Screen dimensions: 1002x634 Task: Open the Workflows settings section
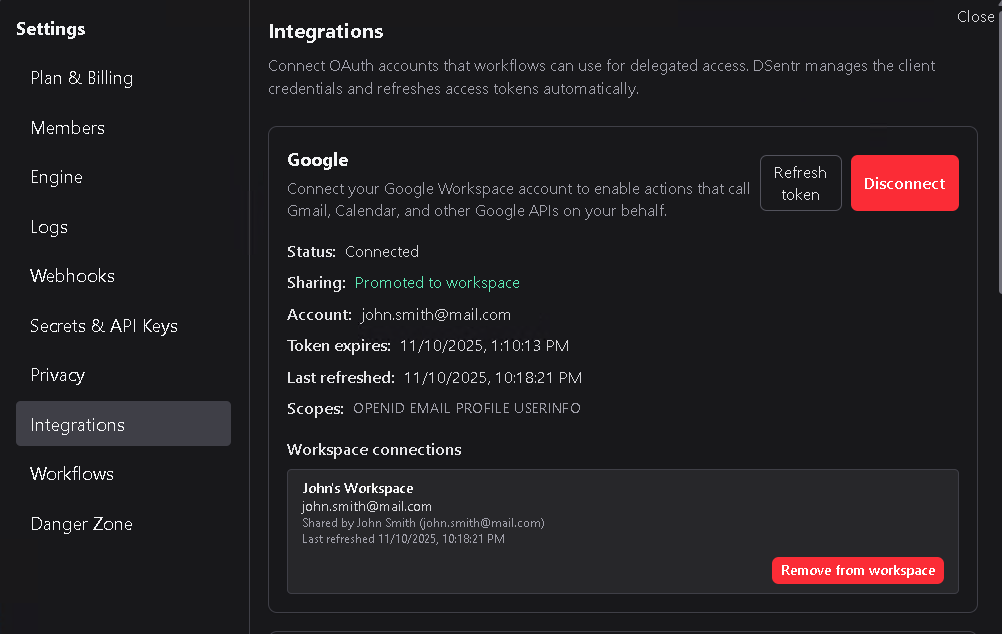[x=72, y=474]
